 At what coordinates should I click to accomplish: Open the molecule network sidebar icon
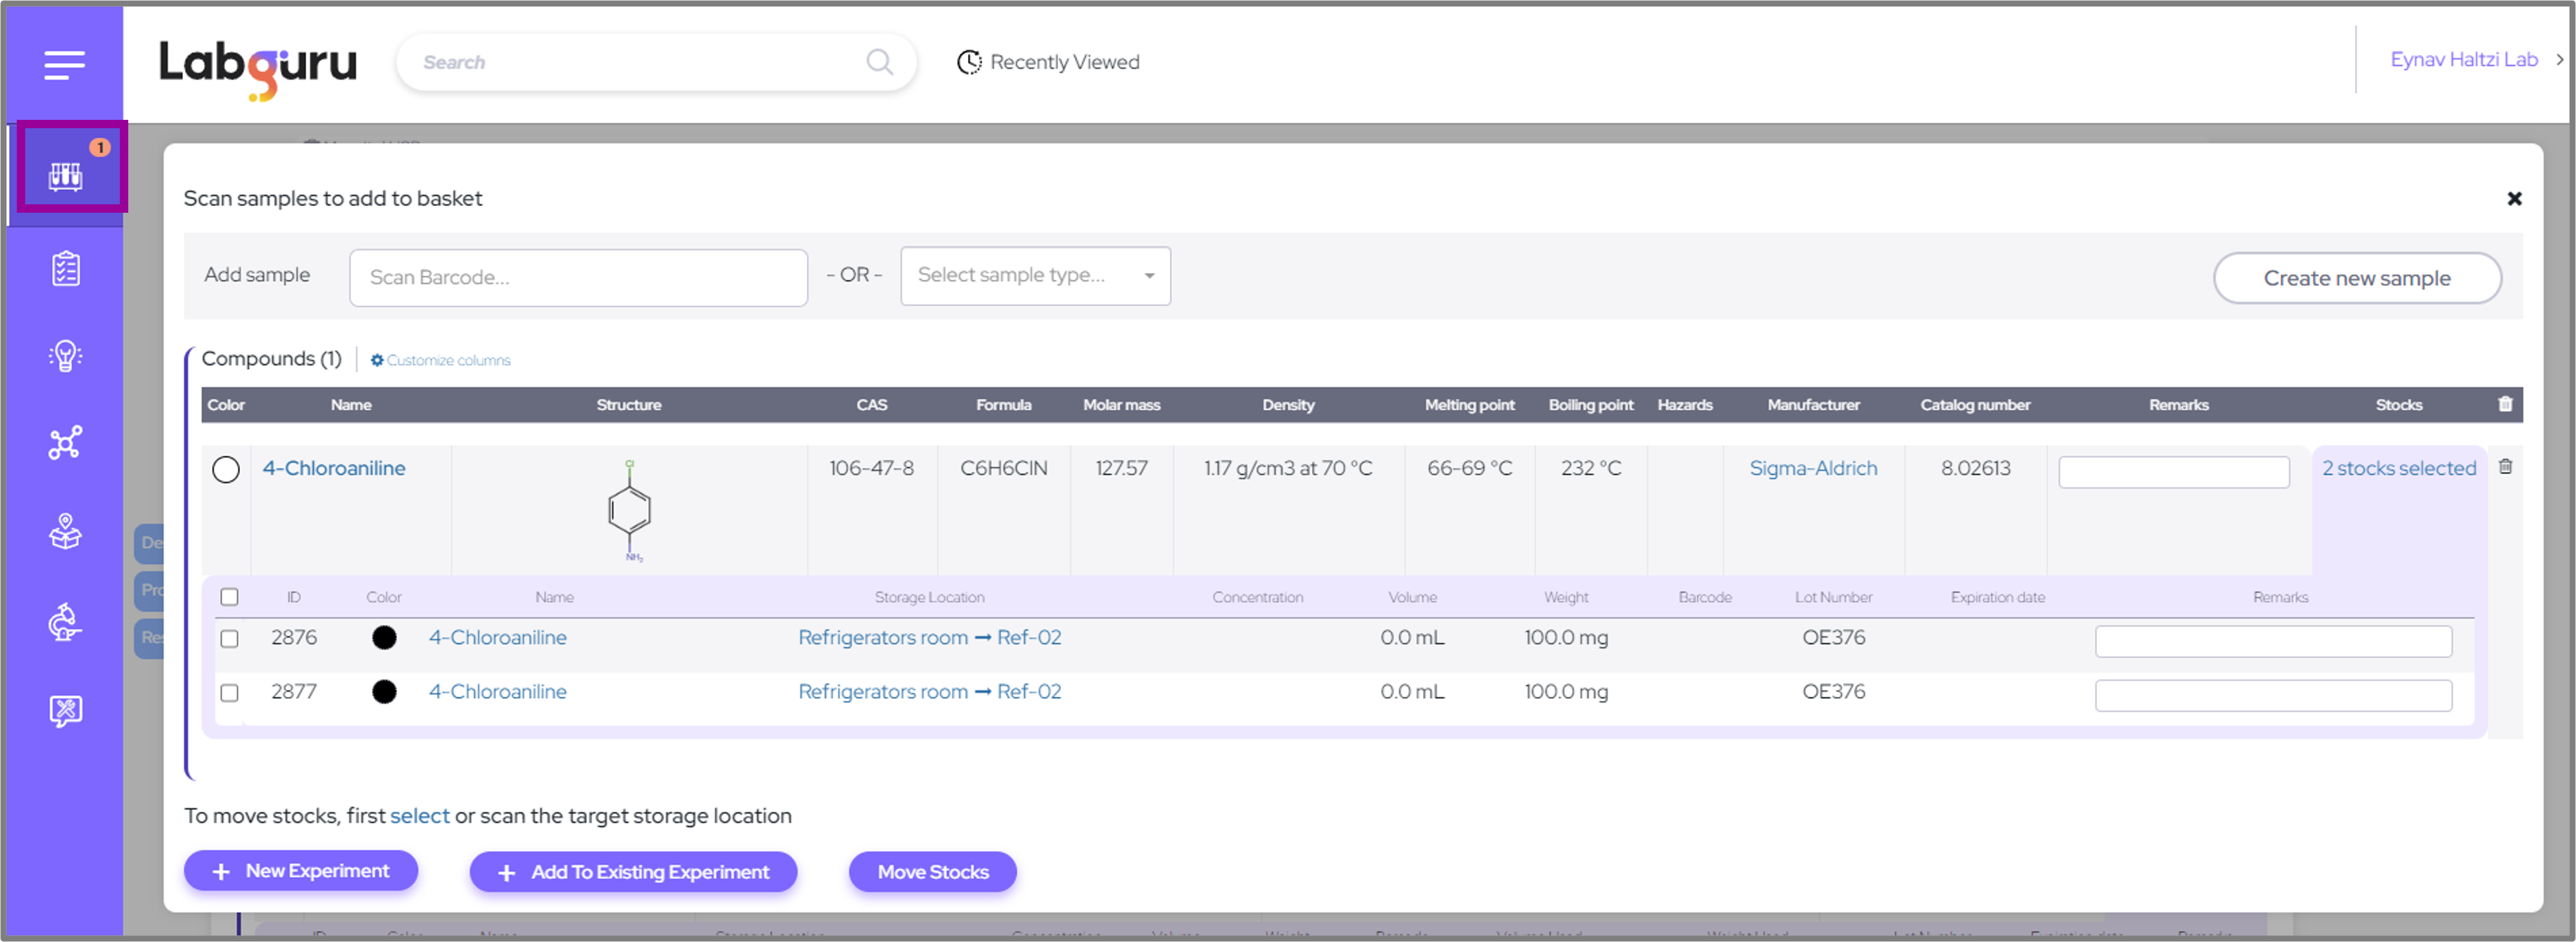coord(66,442)
